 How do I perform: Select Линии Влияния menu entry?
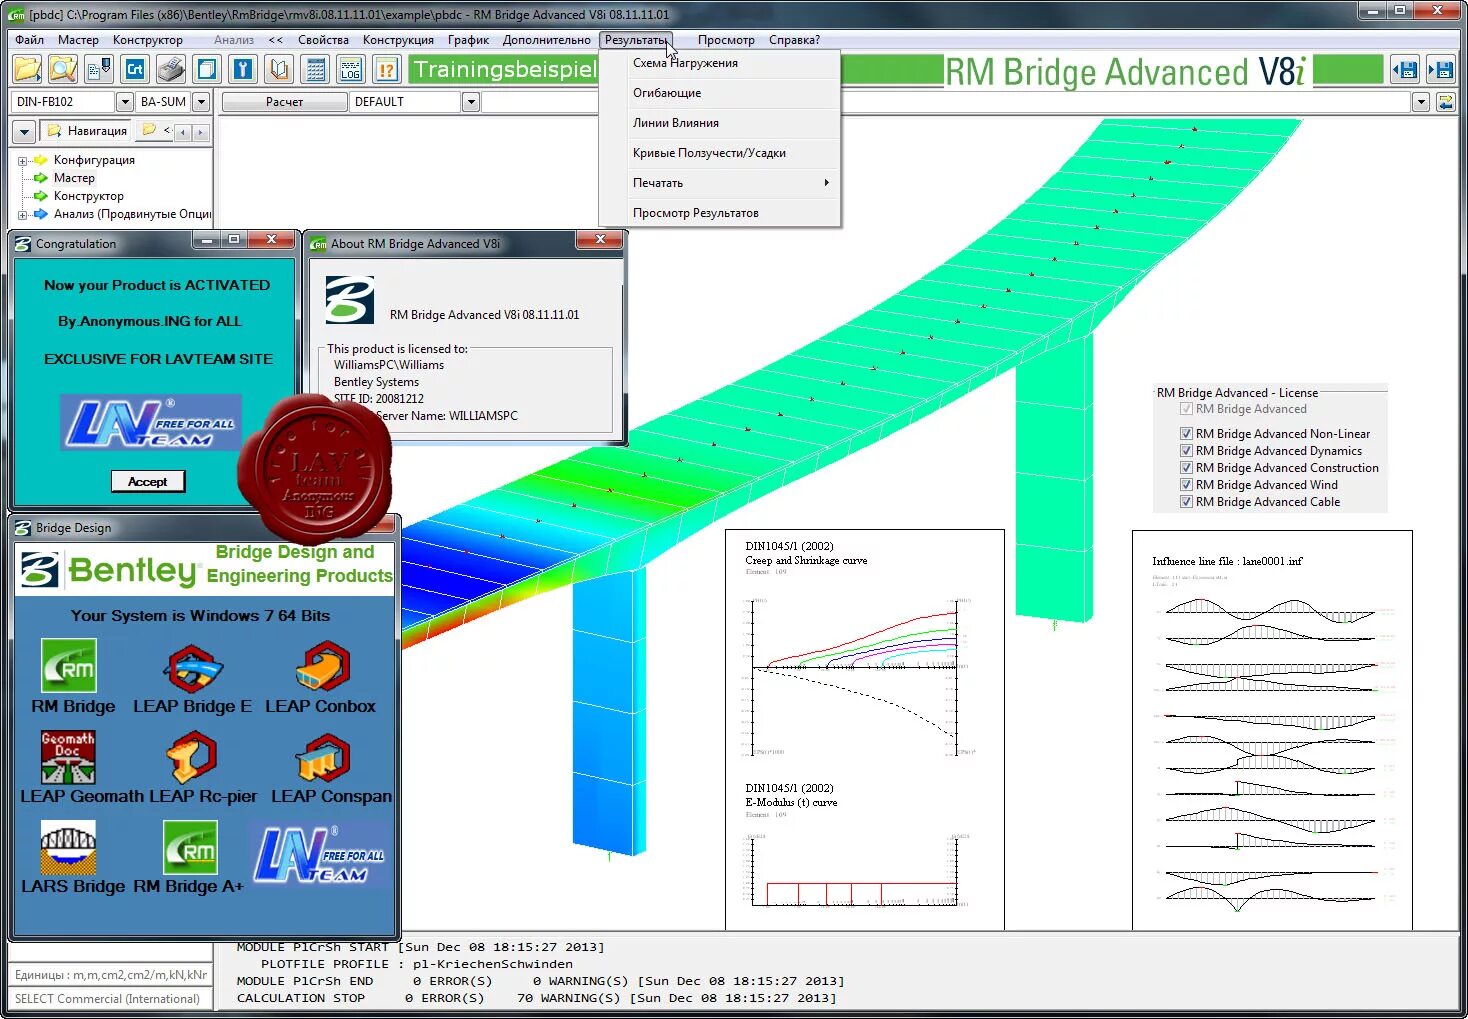pyautogui.click(x=720, y=123)
